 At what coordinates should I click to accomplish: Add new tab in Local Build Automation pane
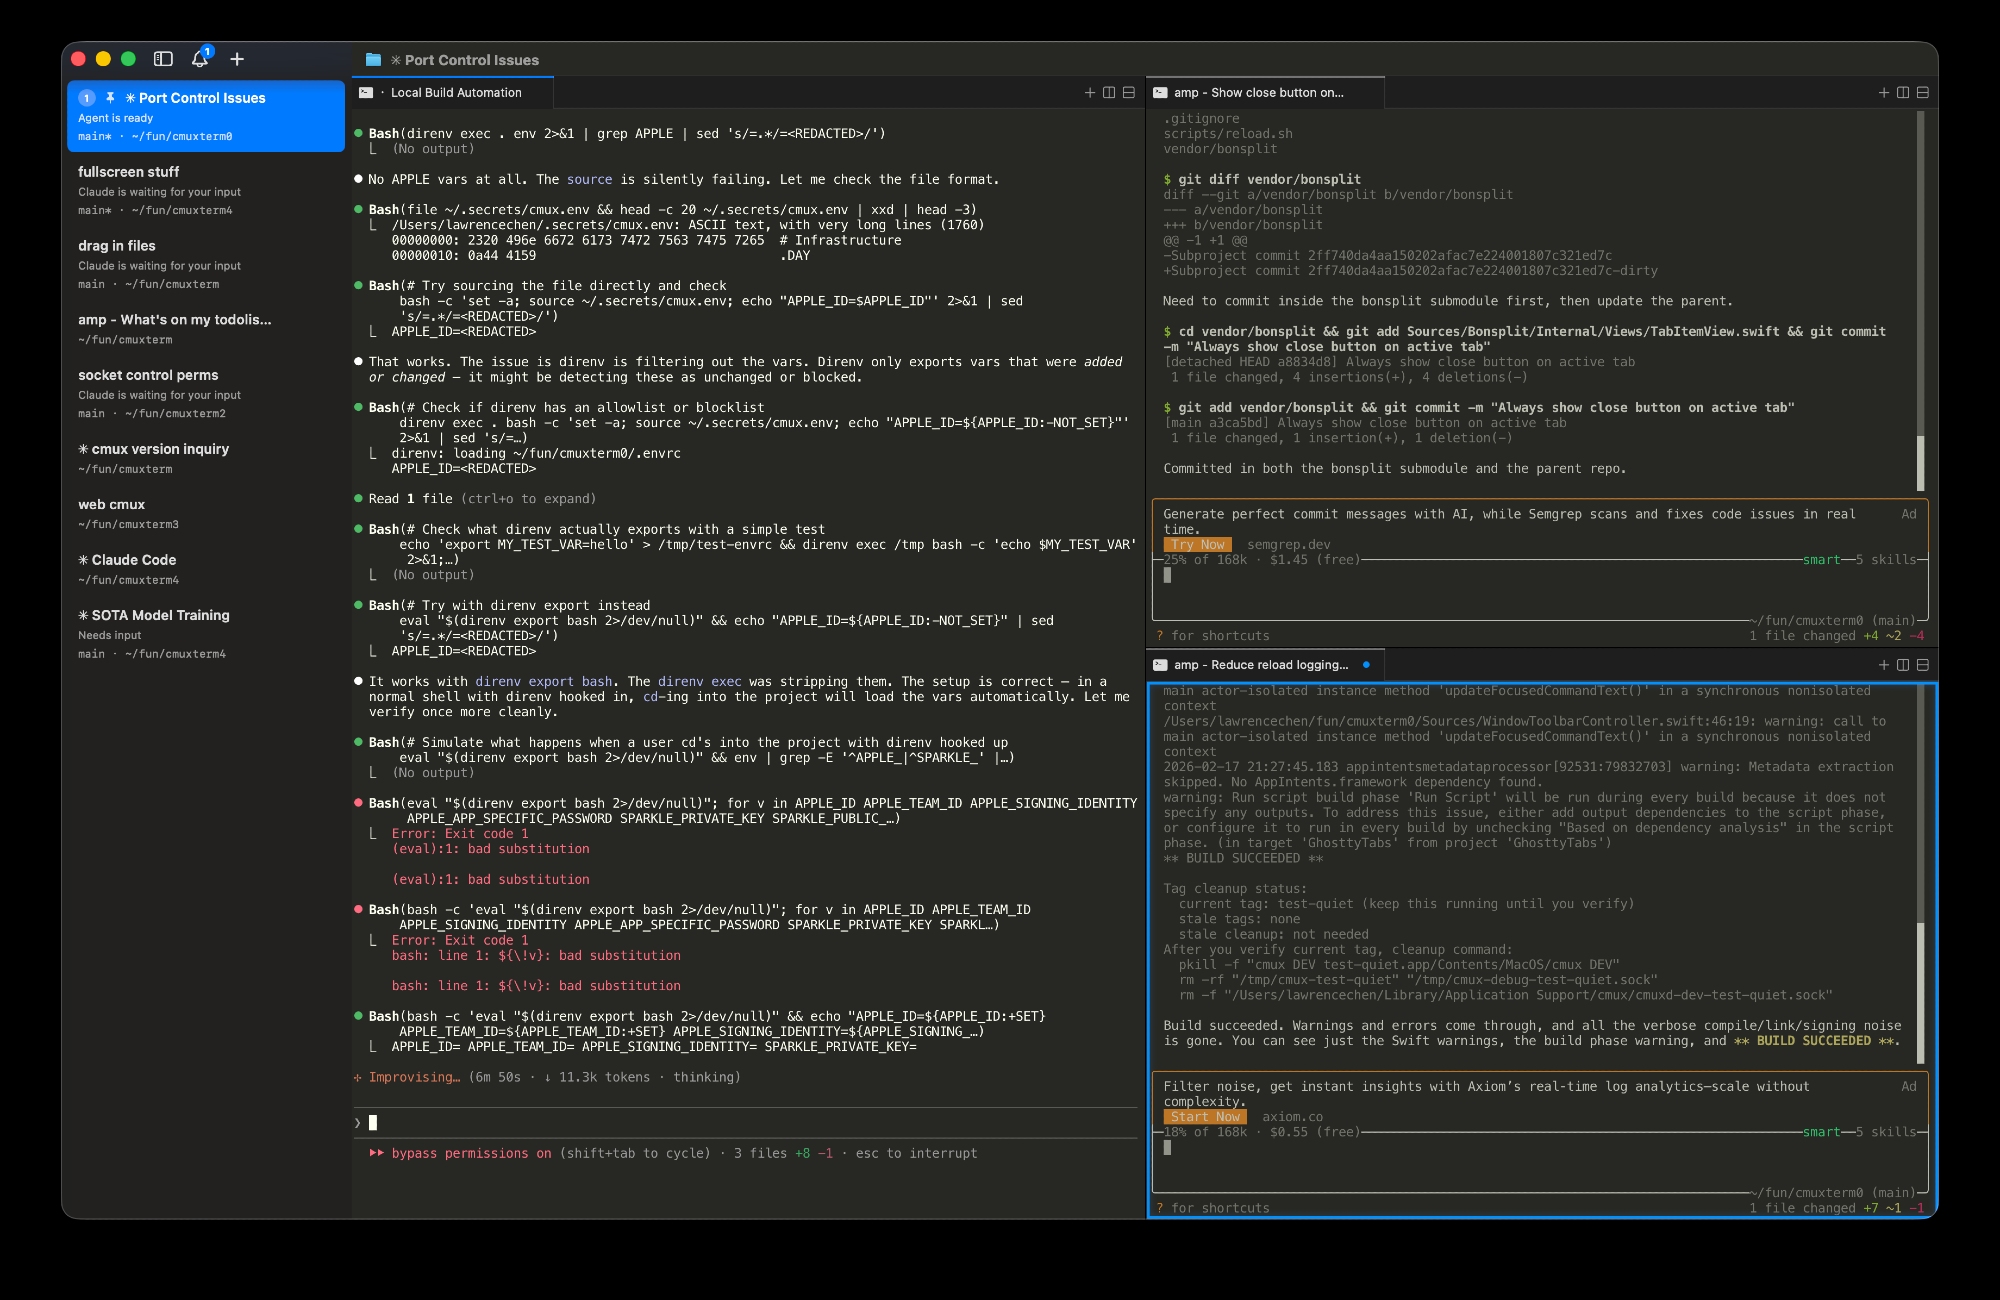tap(1090, 92)
